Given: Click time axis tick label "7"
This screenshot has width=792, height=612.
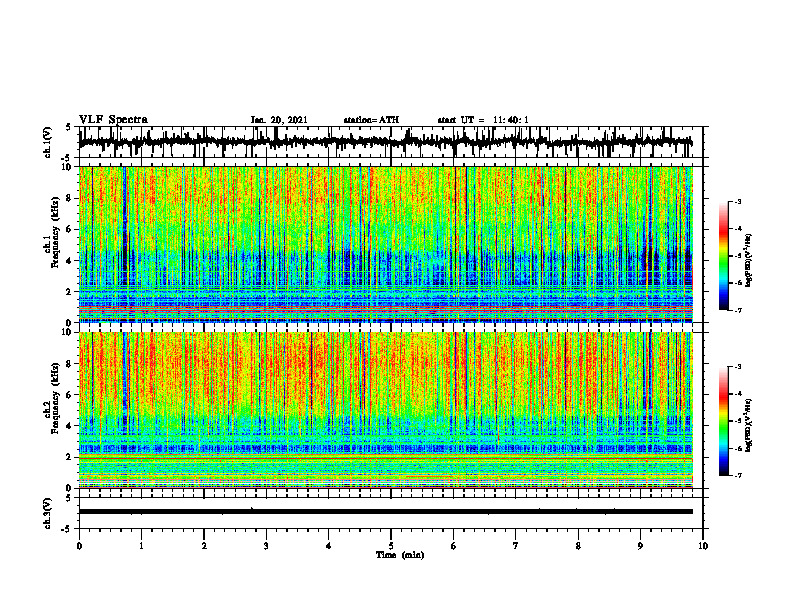Looking at the screenshot, I should pos(516,546).
